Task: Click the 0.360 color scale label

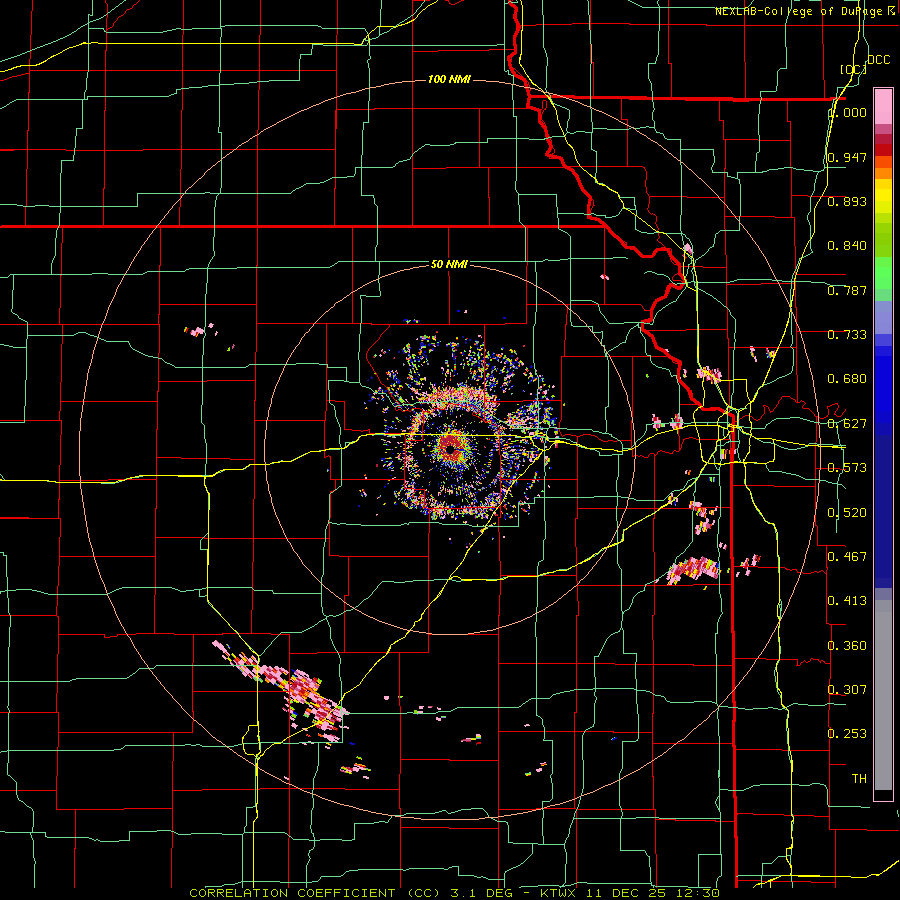Action: pos(847,646)
